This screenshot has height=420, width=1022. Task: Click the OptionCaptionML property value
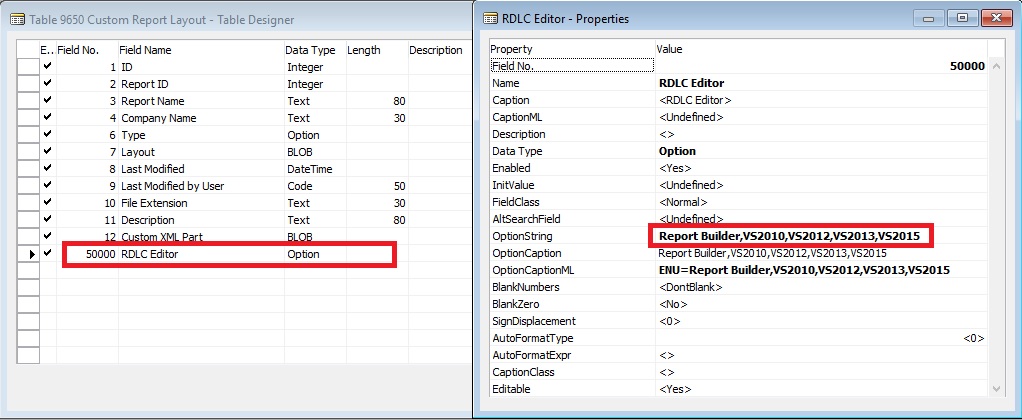(x=804, y=270)
